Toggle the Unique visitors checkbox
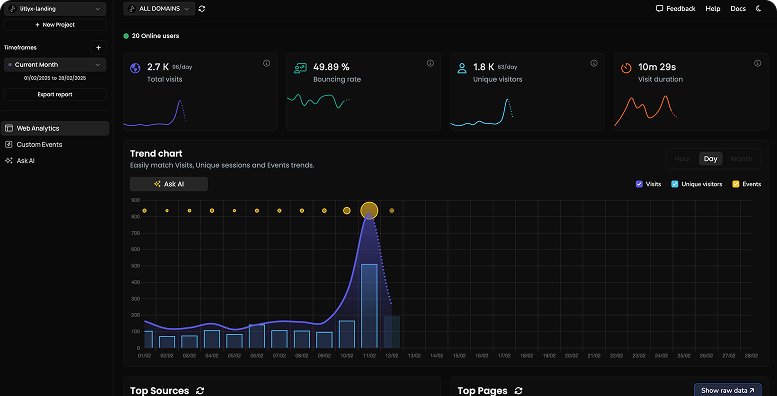This screenshot has width=777, height=396. [674, 184]
